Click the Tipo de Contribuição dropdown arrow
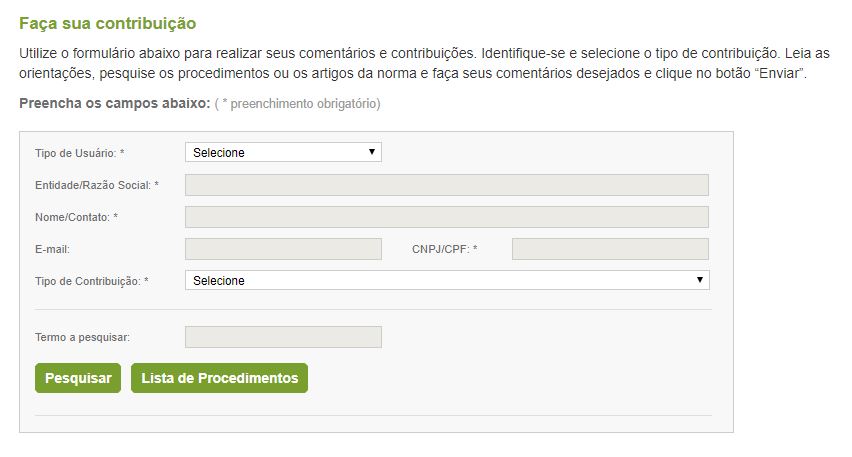This screenshot has width=852, height=457. tap(700, 280)
